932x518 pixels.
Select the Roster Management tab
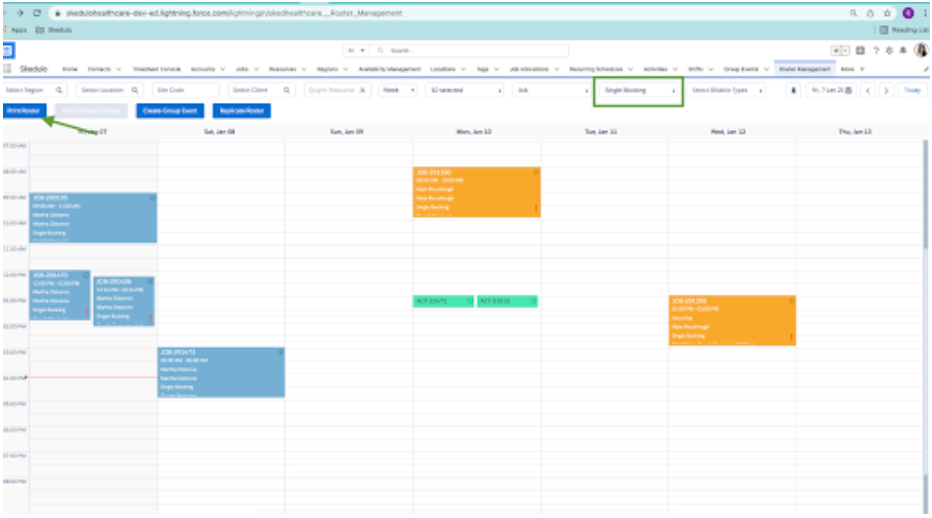tap(804, 70)
